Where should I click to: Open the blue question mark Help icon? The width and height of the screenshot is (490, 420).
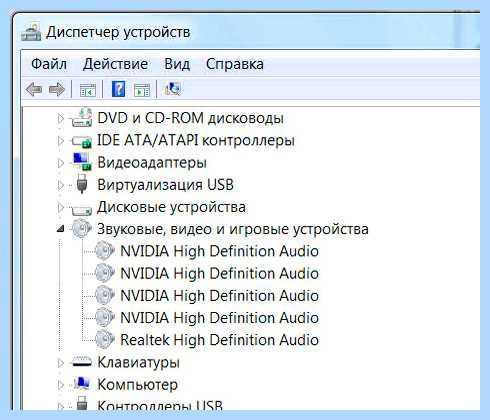click(x=118, y=89)
